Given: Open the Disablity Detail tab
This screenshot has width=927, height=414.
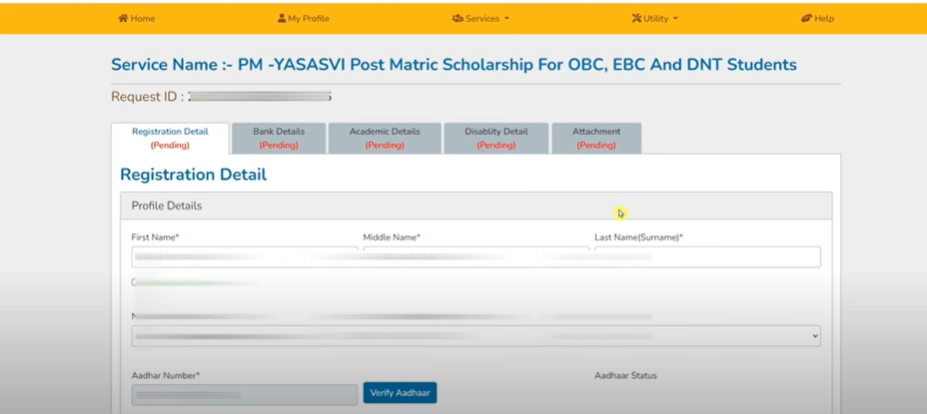Looking at the screenshot, I should pos(496,138).
